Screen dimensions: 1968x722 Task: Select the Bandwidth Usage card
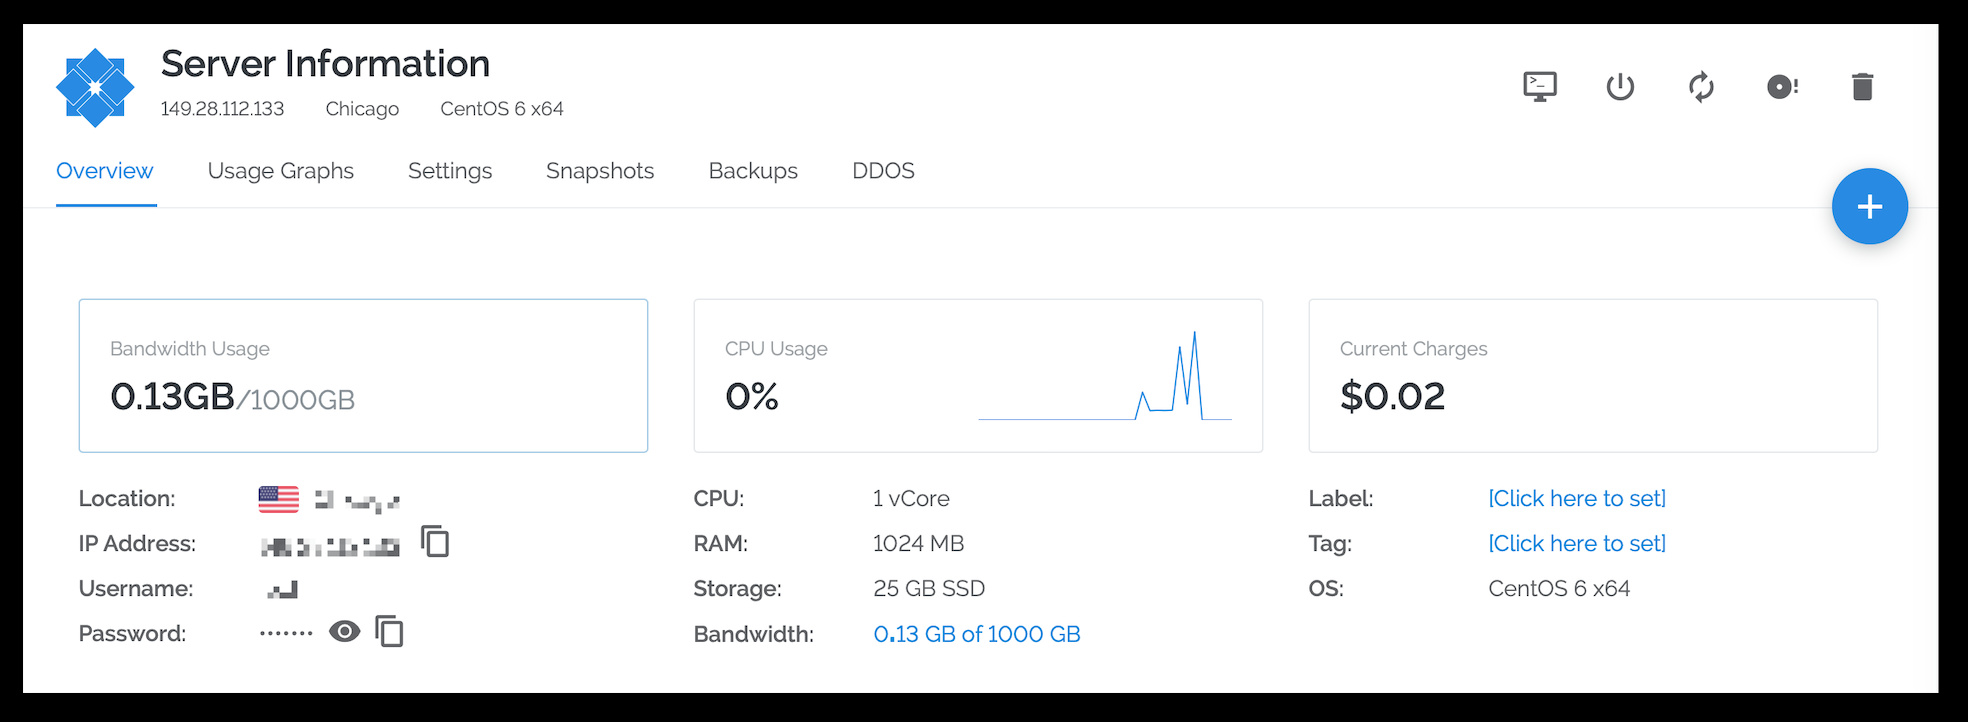(x=363, y=376)
